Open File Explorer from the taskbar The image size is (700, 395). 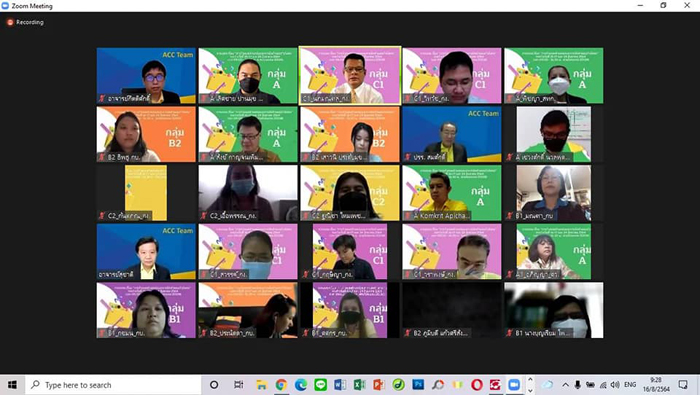click(262, 385)
